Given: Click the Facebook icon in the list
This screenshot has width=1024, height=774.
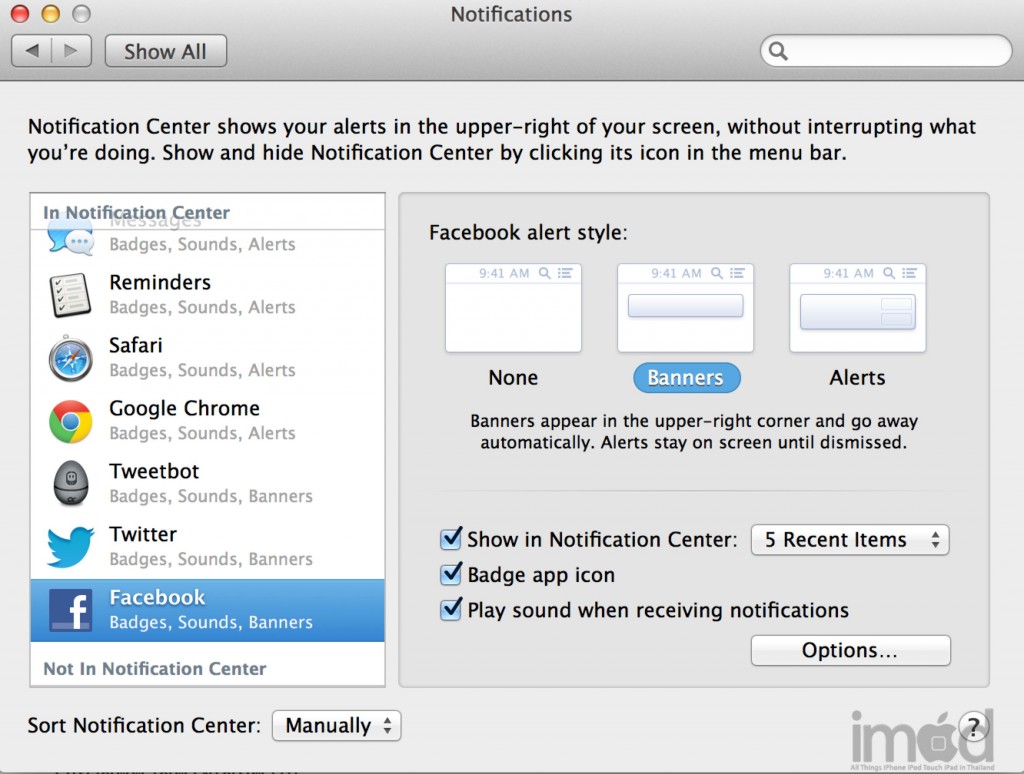Looking at the screenshot, I should [70, 610].
